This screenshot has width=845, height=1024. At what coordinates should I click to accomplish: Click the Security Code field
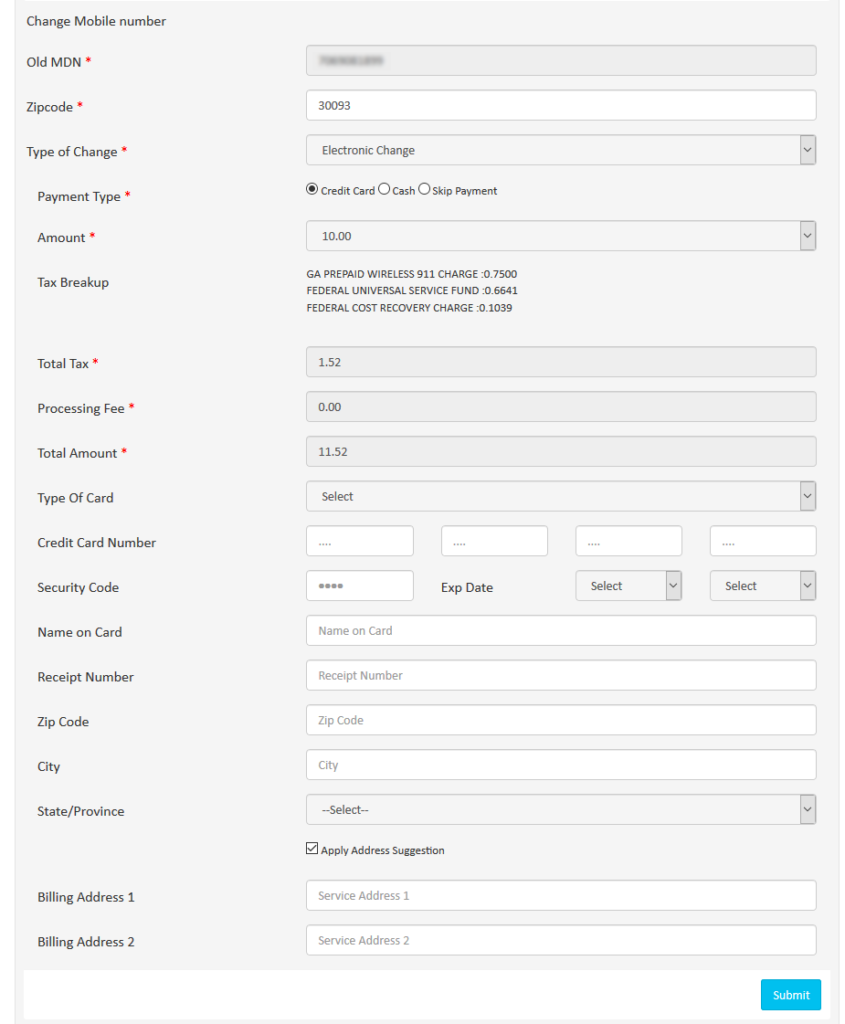pos(359,585)
